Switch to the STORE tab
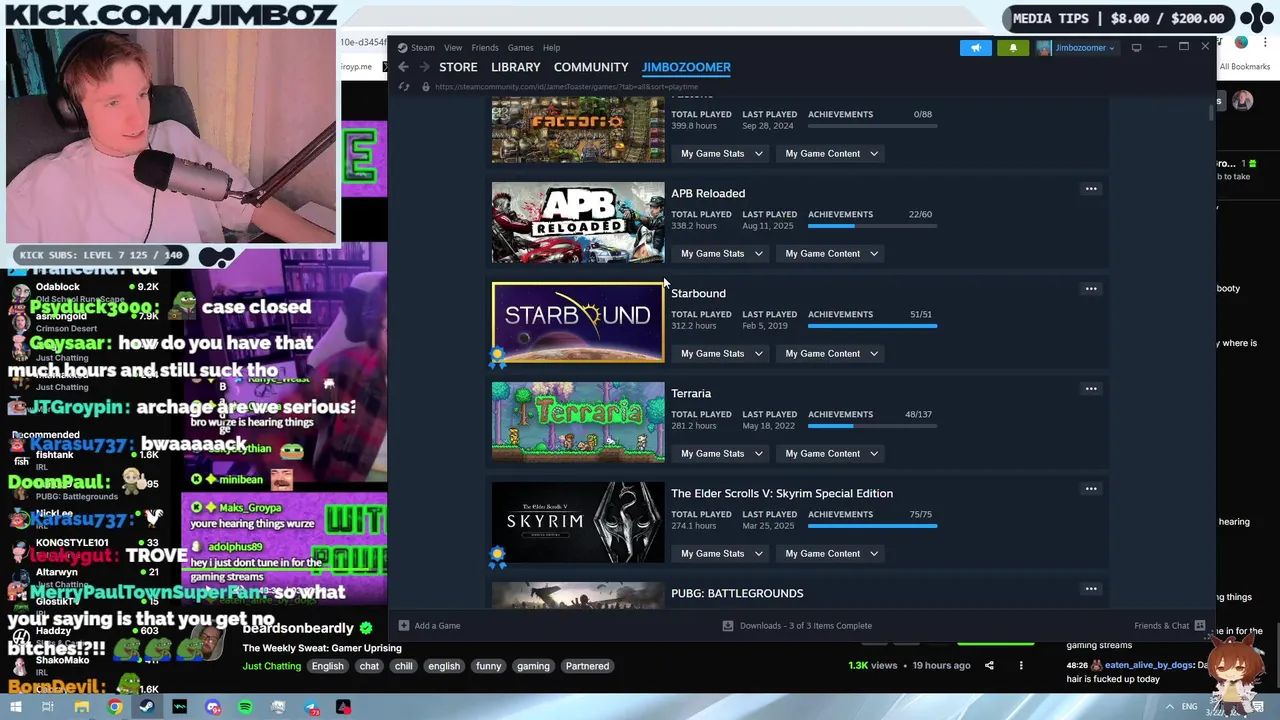Viewport: 1280px width, 720px height. (x=458, y=67)
